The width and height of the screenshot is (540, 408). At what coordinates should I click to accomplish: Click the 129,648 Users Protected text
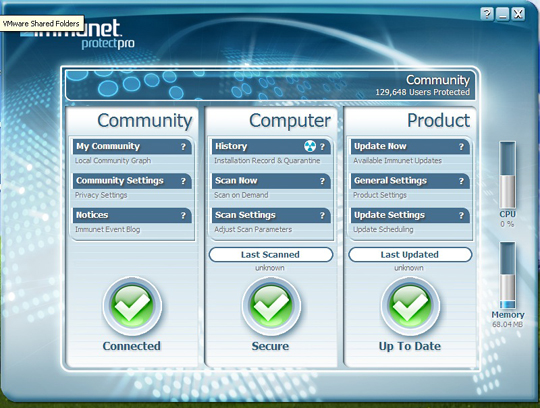tap(423, 92)
